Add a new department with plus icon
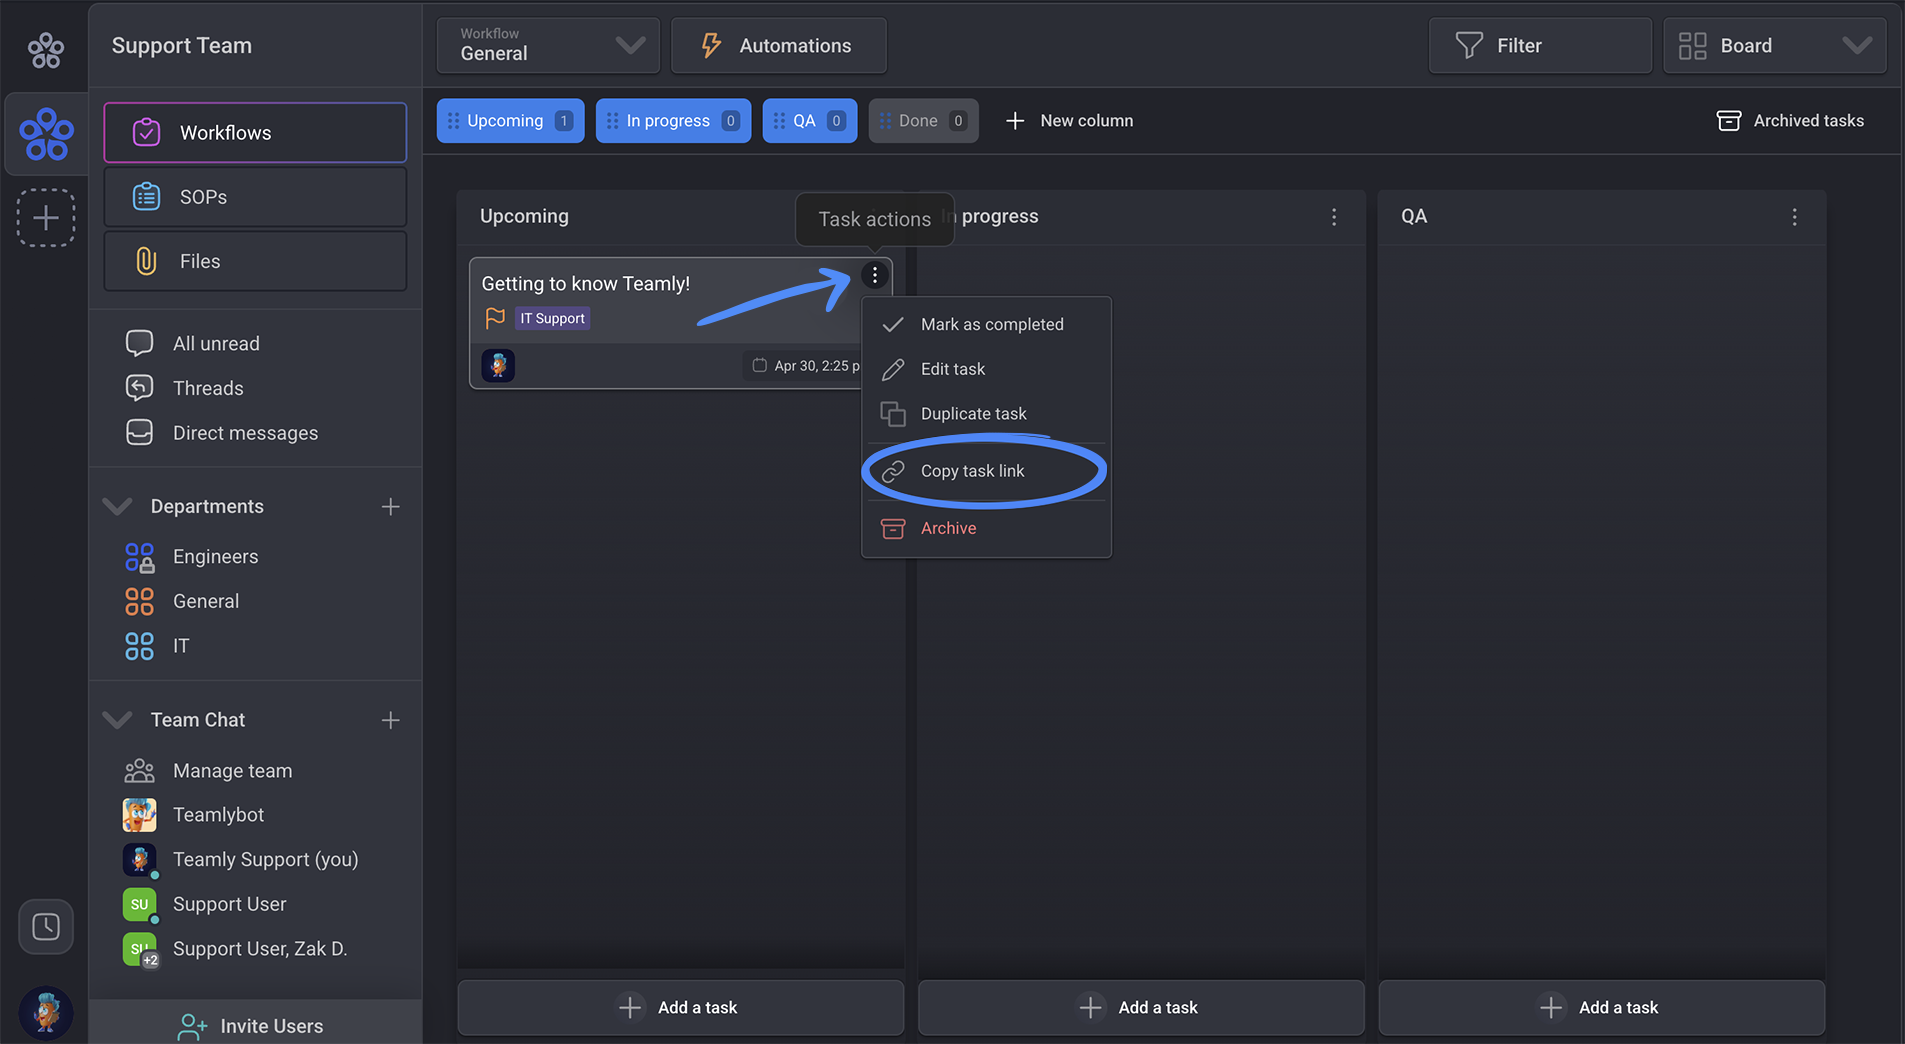This screenshot has height=1044, width=1905. 390,507
